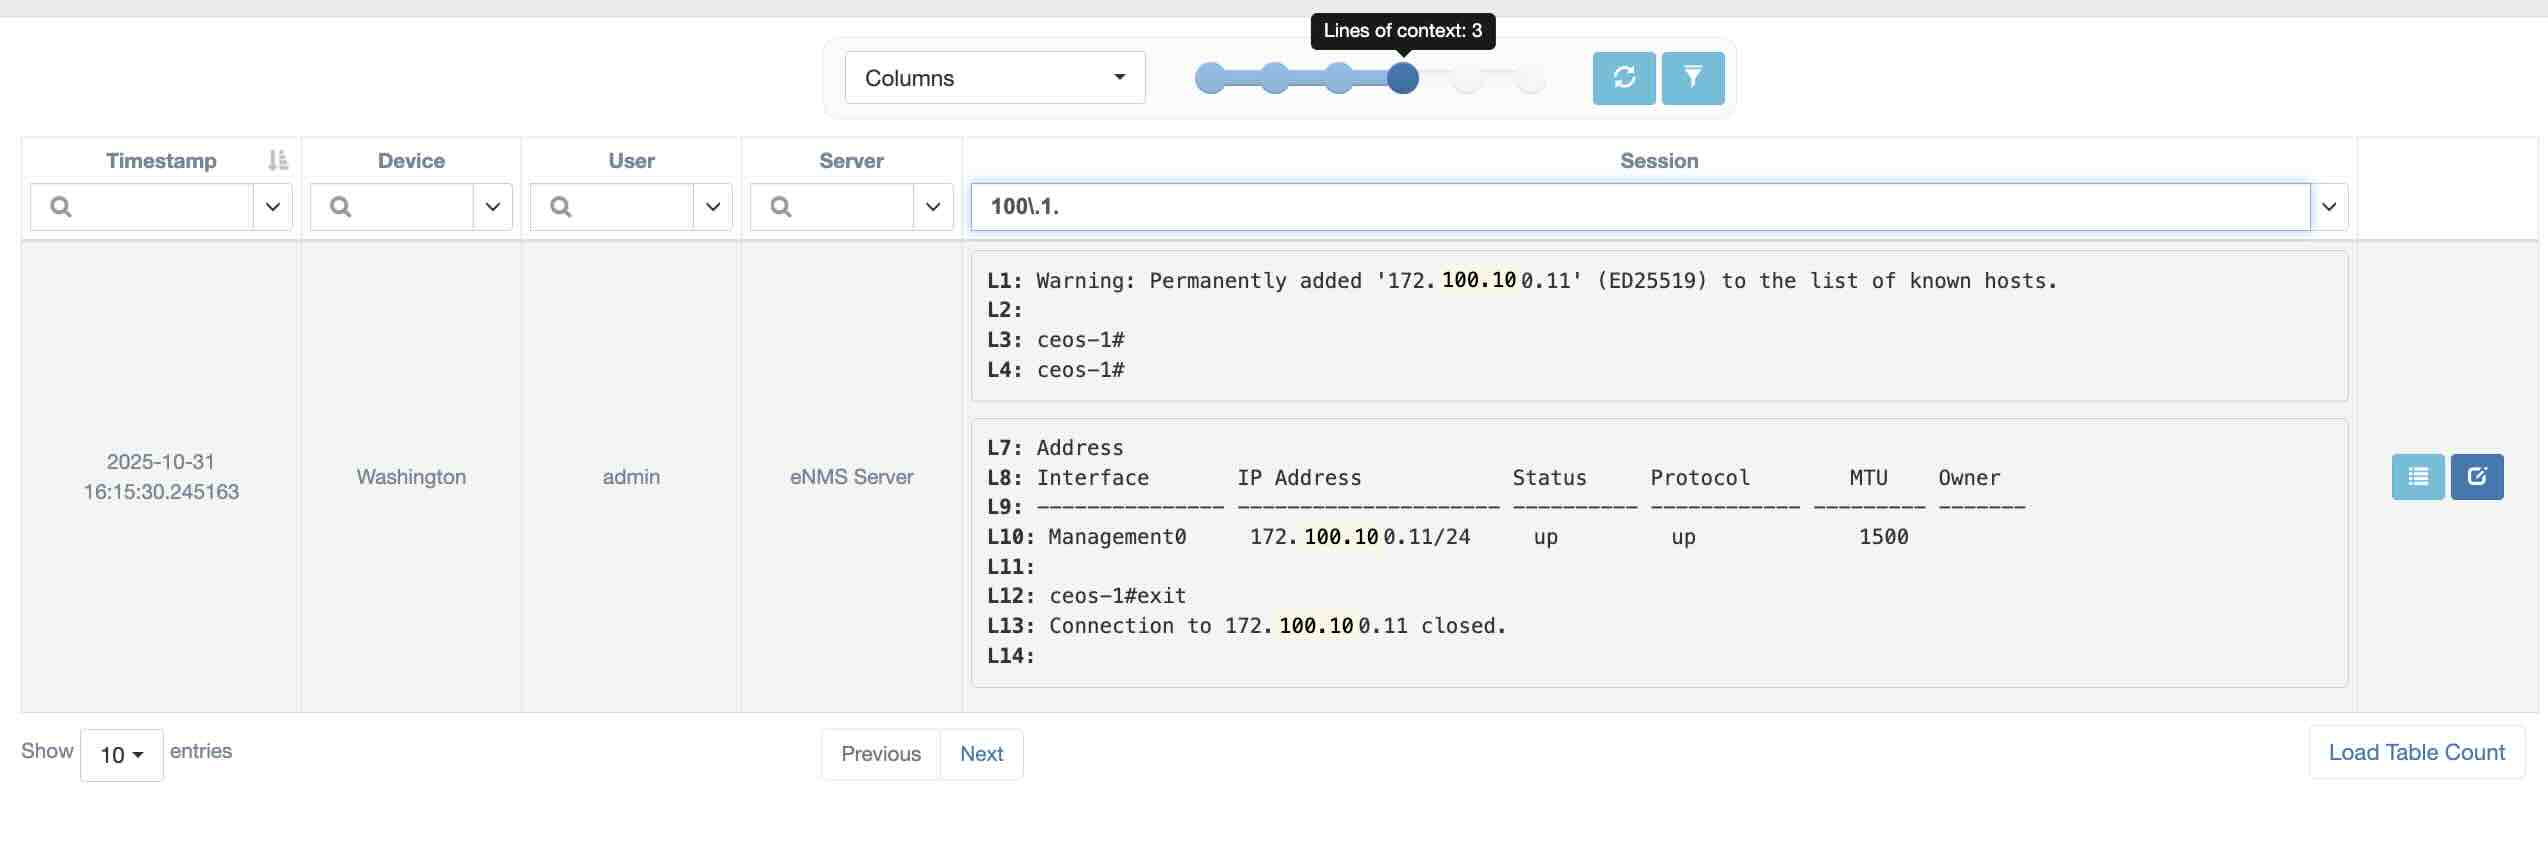Click the User column header

pyautogui.click(x=631, y=160)
